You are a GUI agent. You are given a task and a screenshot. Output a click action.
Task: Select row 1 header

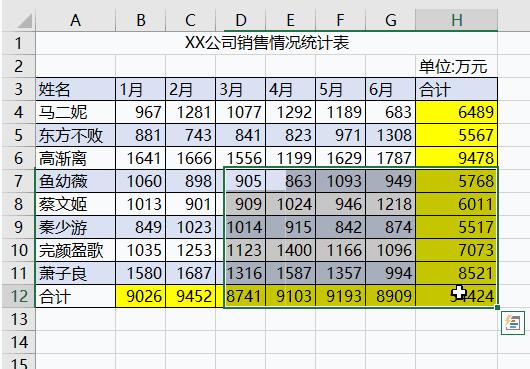(18, 43)
